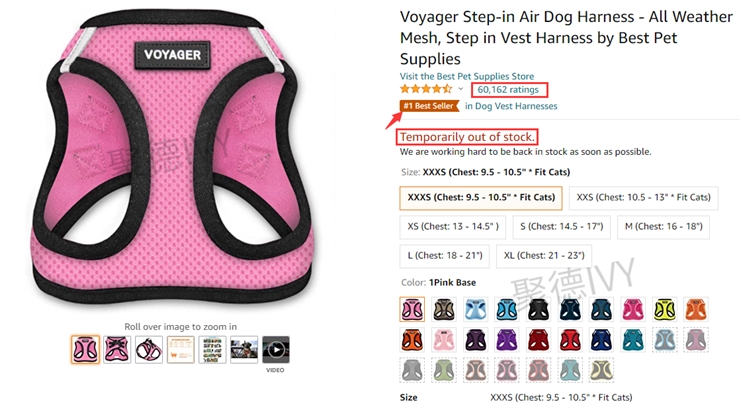Expand the star rating dropdown arrow
Image resolution: width=750 pixels, height=405 pixels.
pyautogui.click(x=460, y=89)
